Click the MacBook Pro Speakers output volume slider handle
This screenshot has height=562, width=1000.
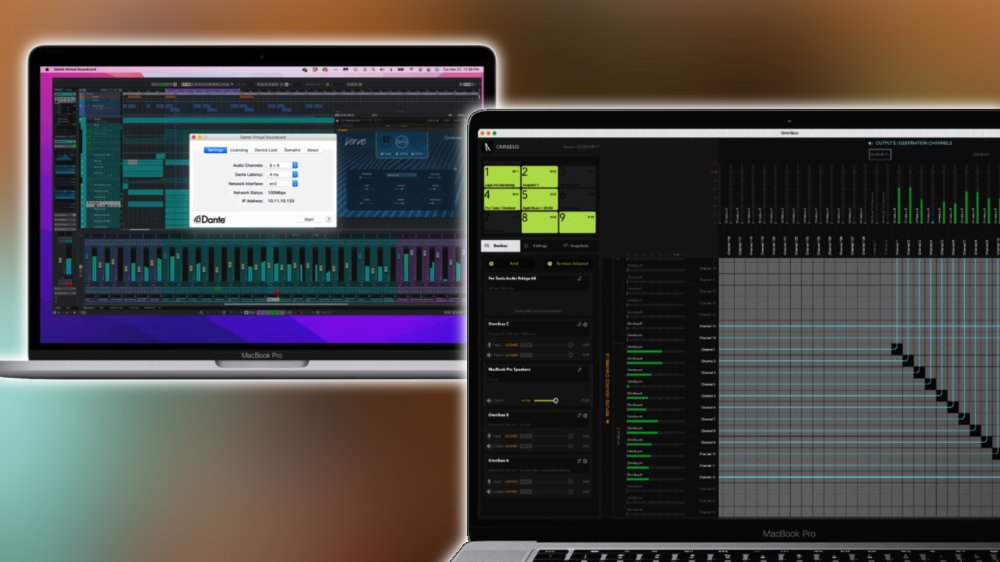pyautogui.click(x=555, y=401)
